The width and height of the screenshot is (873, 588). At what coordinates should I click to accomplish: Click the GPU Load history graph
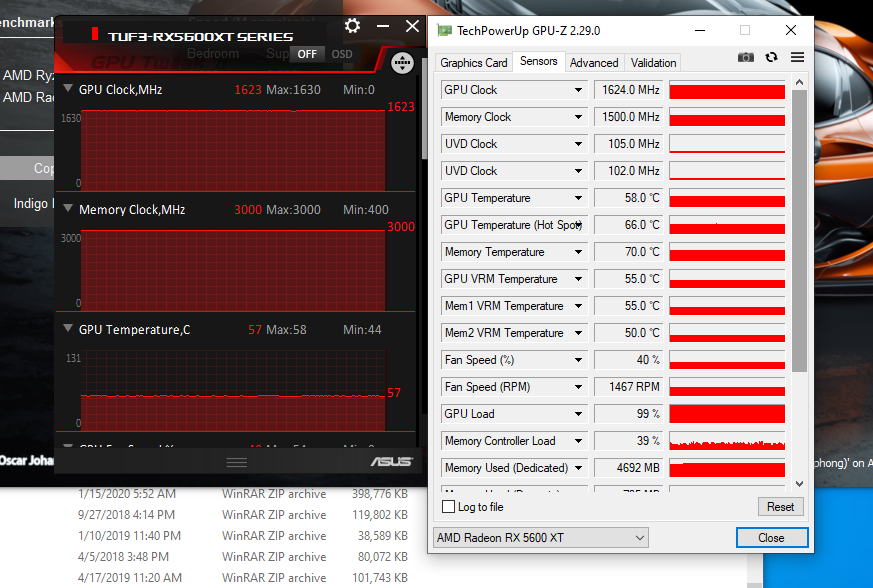(x=727, y=414)
